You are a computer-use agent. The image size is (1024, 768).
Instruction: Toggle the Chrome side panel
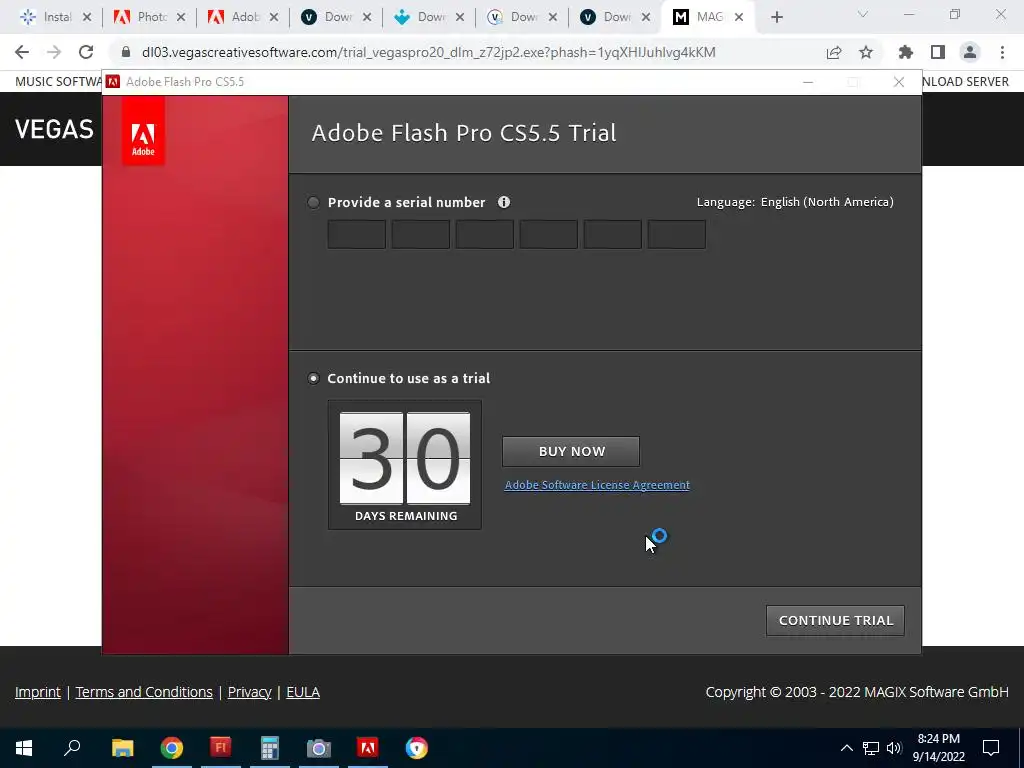[938, 52]
